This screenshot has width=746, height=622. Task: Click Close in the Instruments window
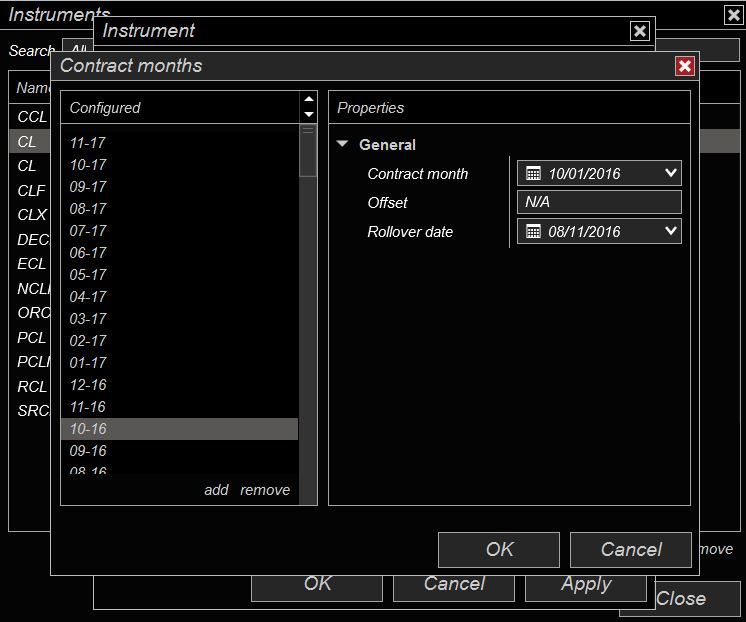680,599
